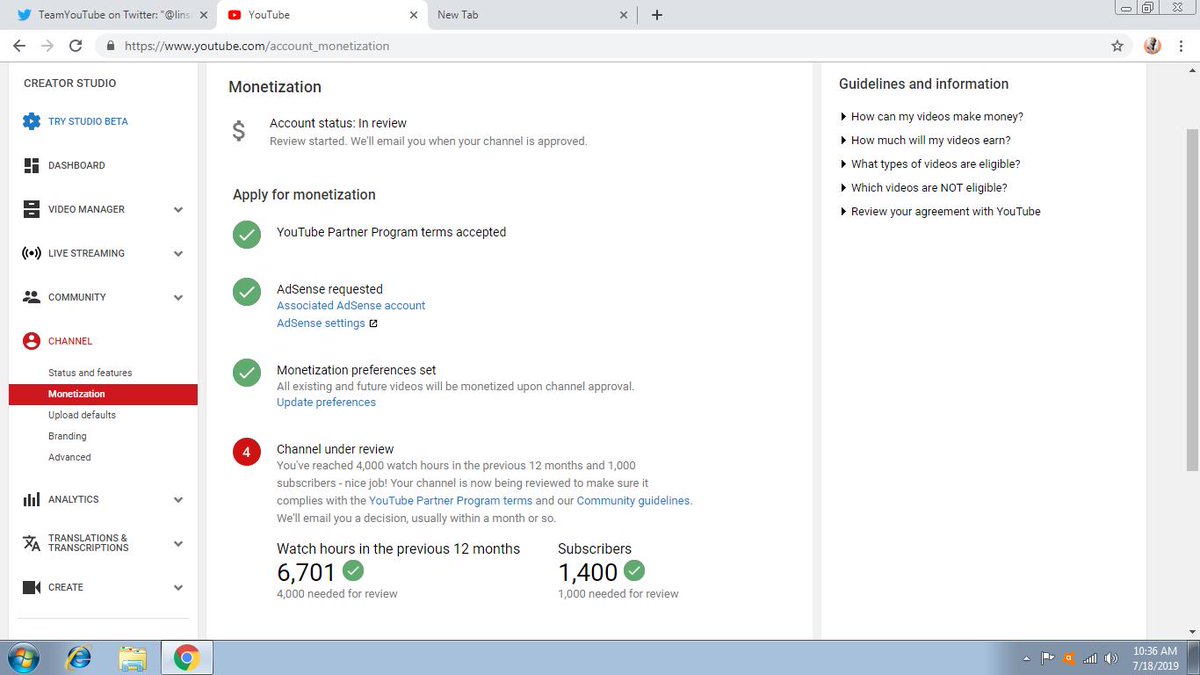Open File Explorer from taskbar
This screenshot has width=1200, height=675.
(132, 658)
